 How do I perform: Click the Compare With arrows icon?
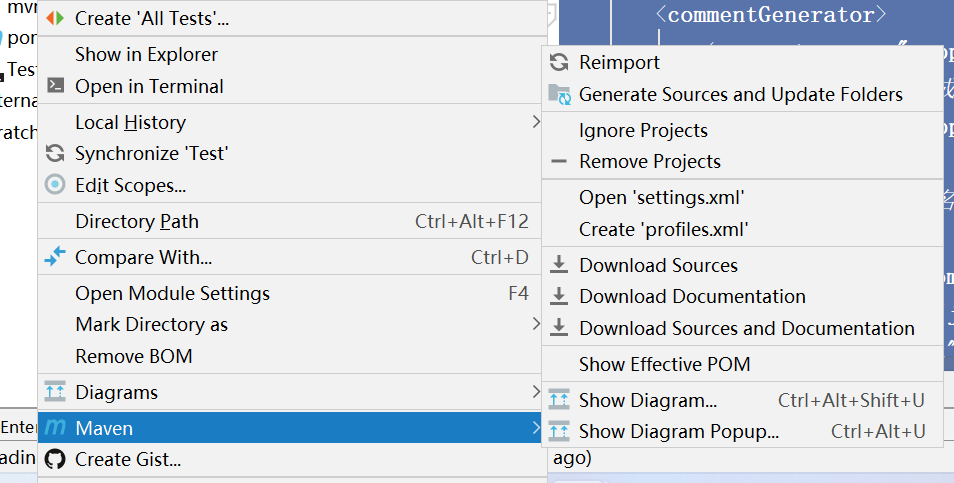pos(56,257)
